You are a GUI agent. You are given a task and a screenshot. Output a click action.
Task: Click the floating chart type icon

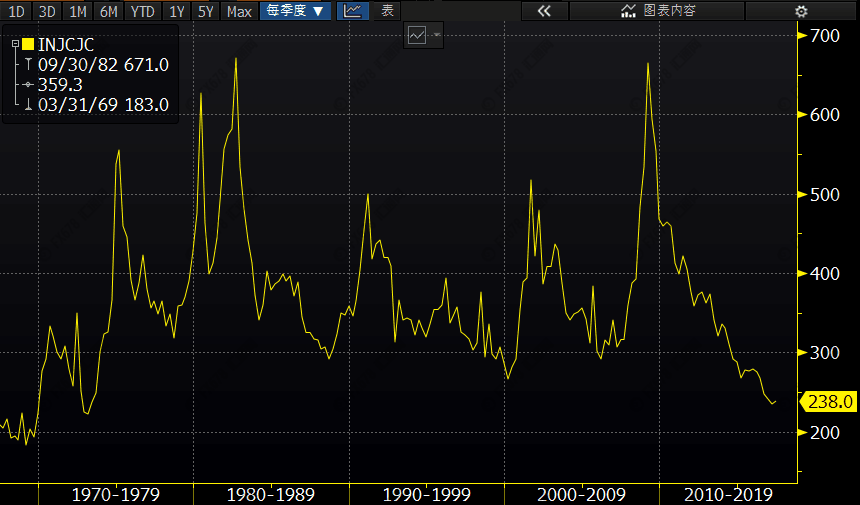(417, 36)
